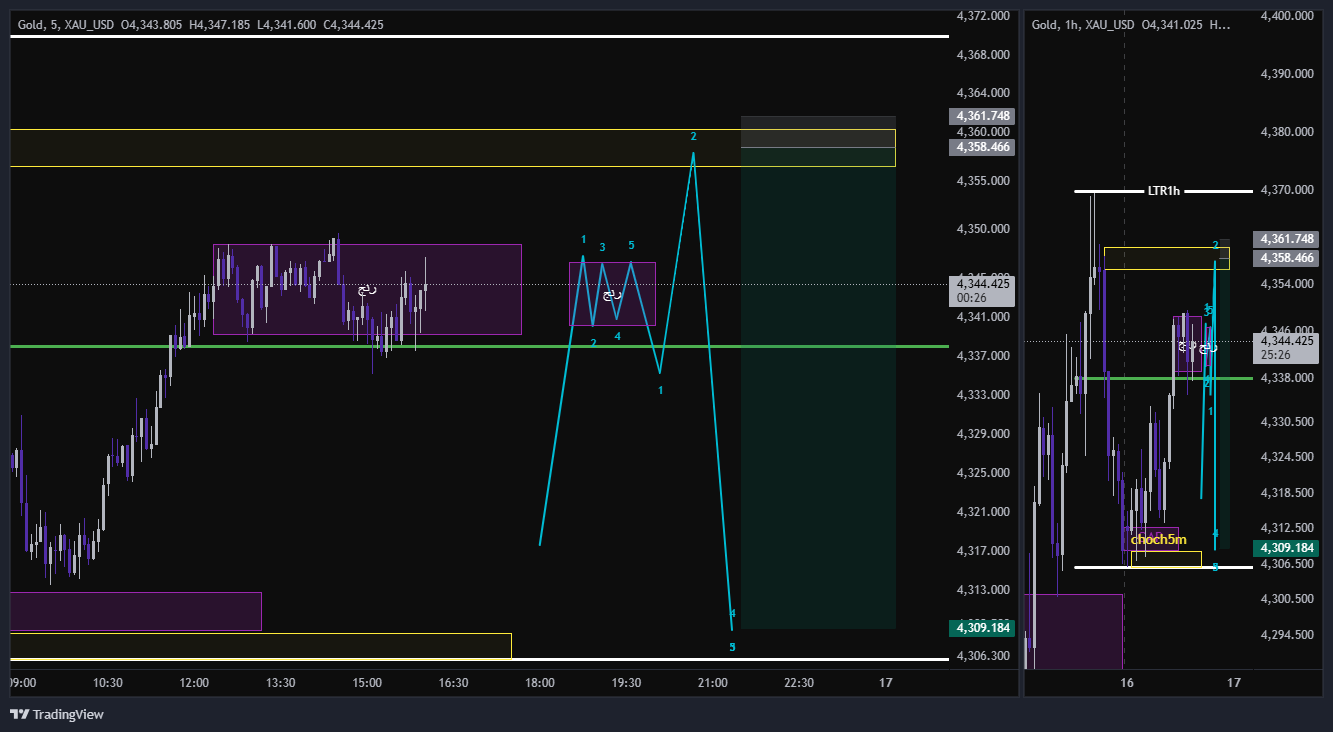Click the 4,355.000 price axis tick

(x=984, y=181)
